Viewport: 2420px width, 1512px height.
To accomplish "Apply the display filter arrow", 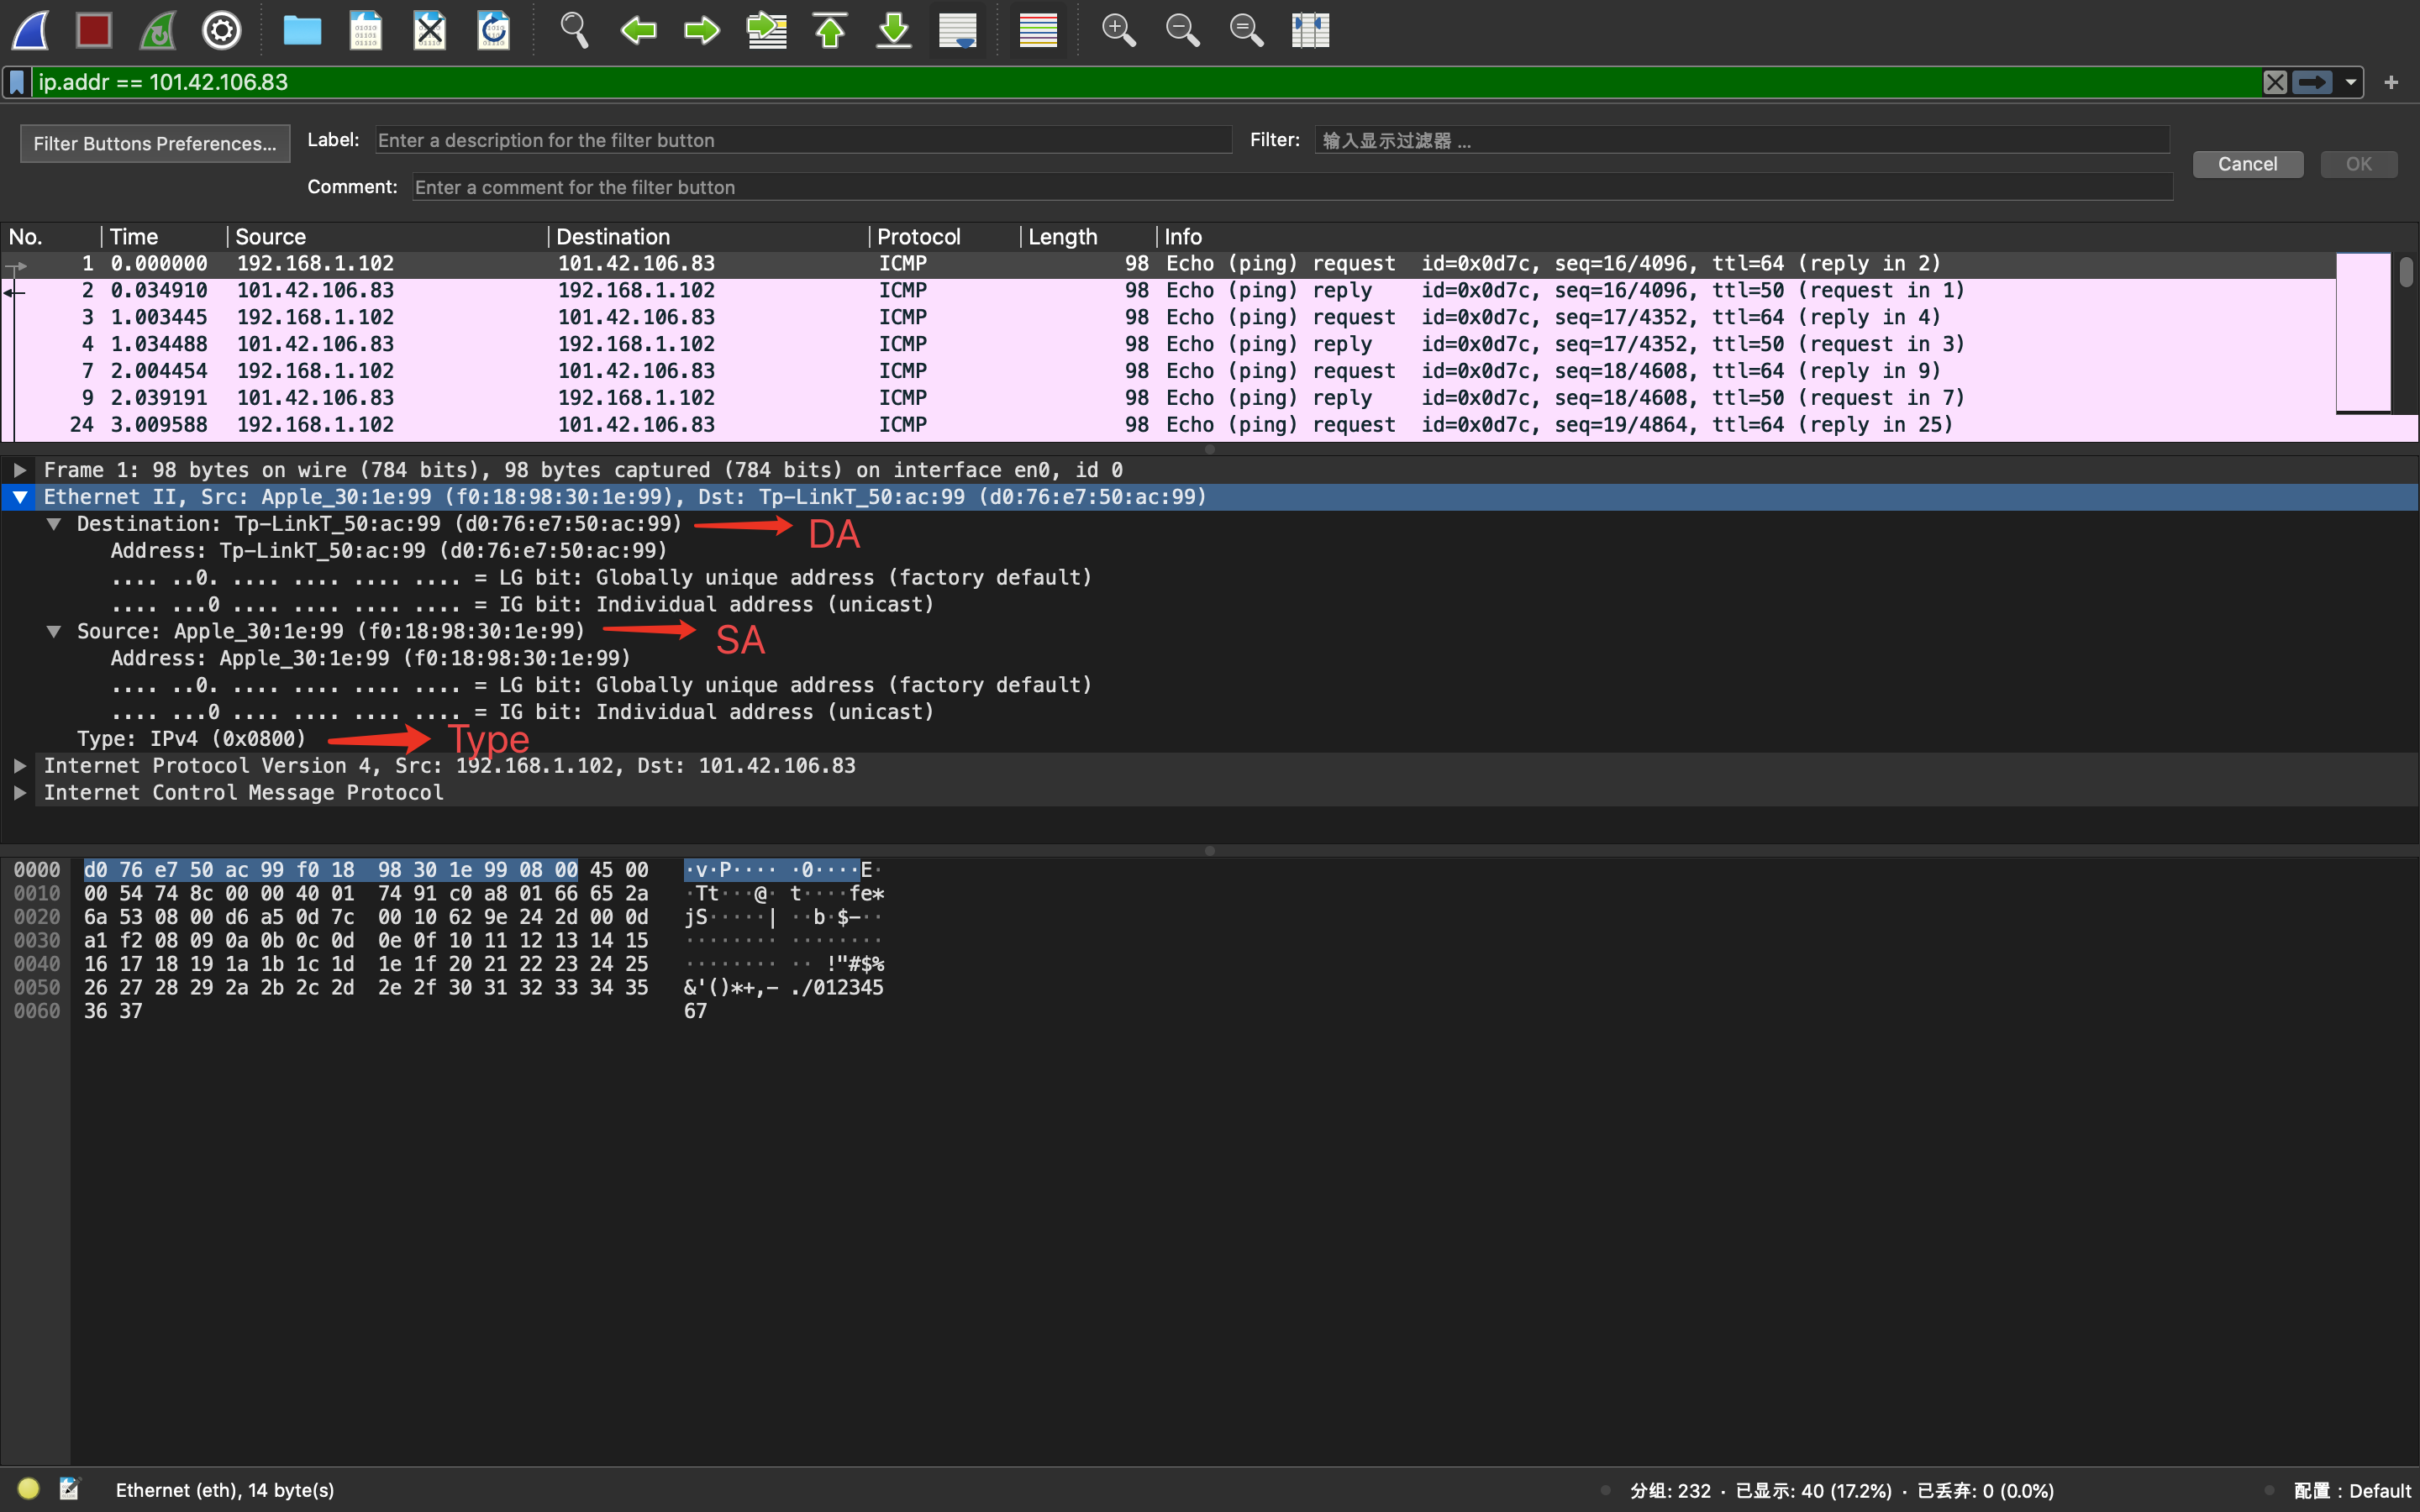I will (x=2312, y=82).
